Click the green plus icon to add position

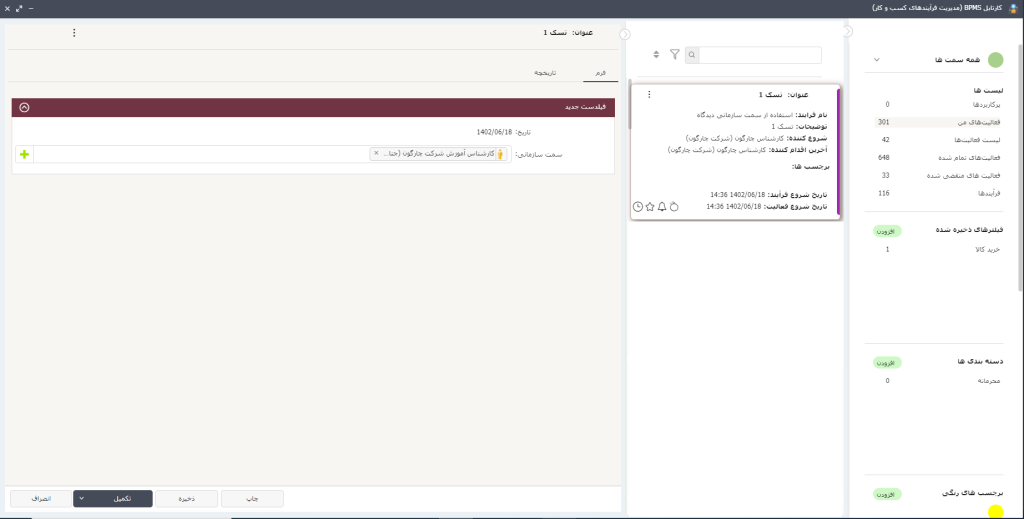[x=24, y=154]
